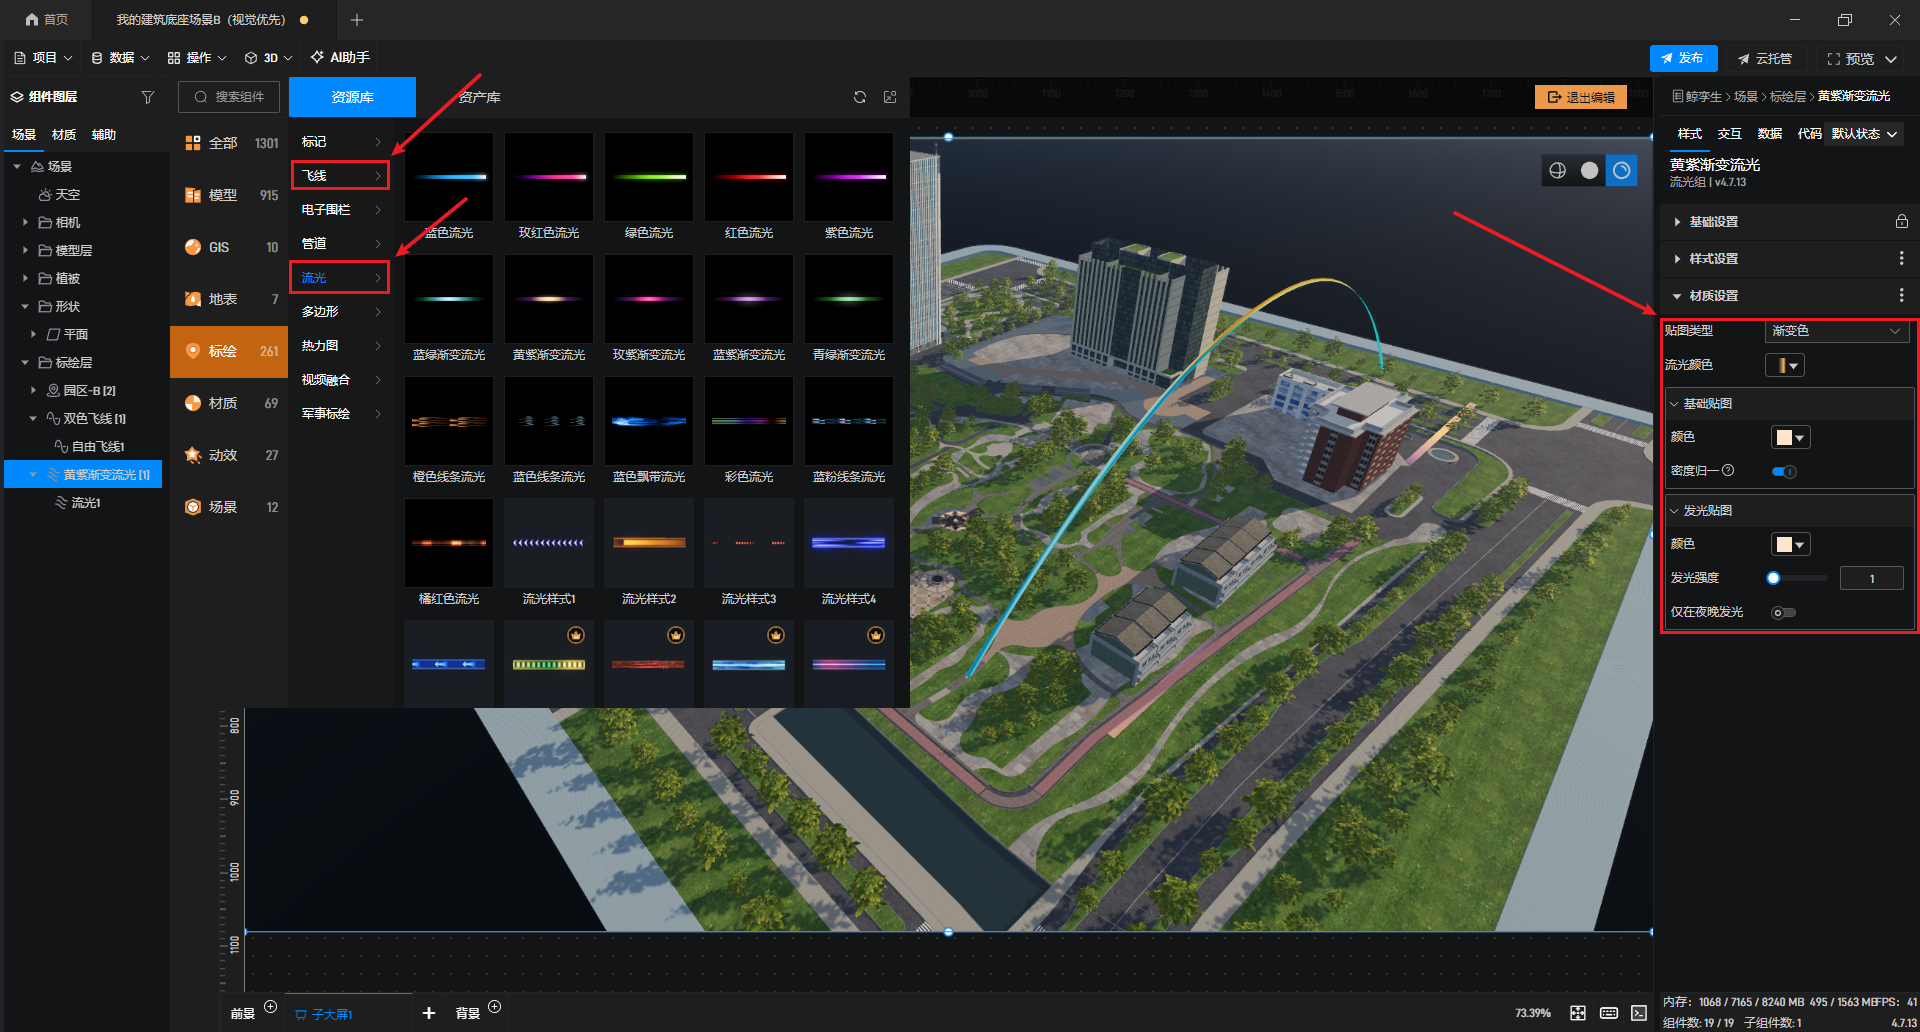The width and height of the screenshot is (1920, 1032).
Task: Expand the 样式设置 section
Action: (x=1677, y=259)
